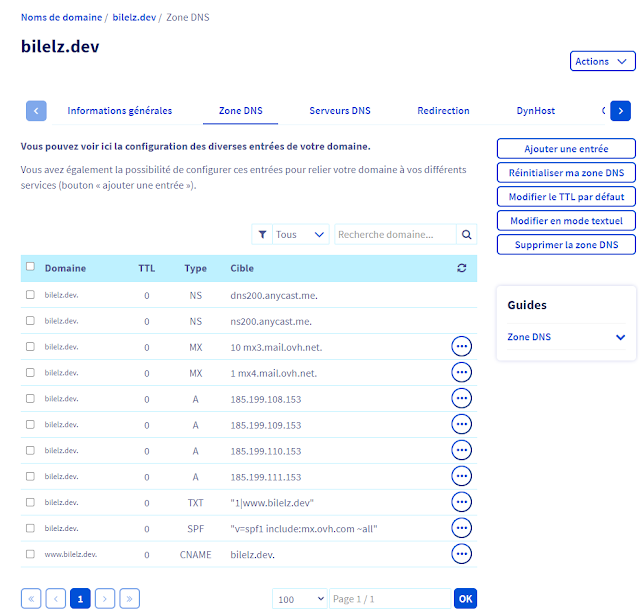Viewport: 640px width, 614px height.
Task: Open the Tous record type filter
Action: 300,234
